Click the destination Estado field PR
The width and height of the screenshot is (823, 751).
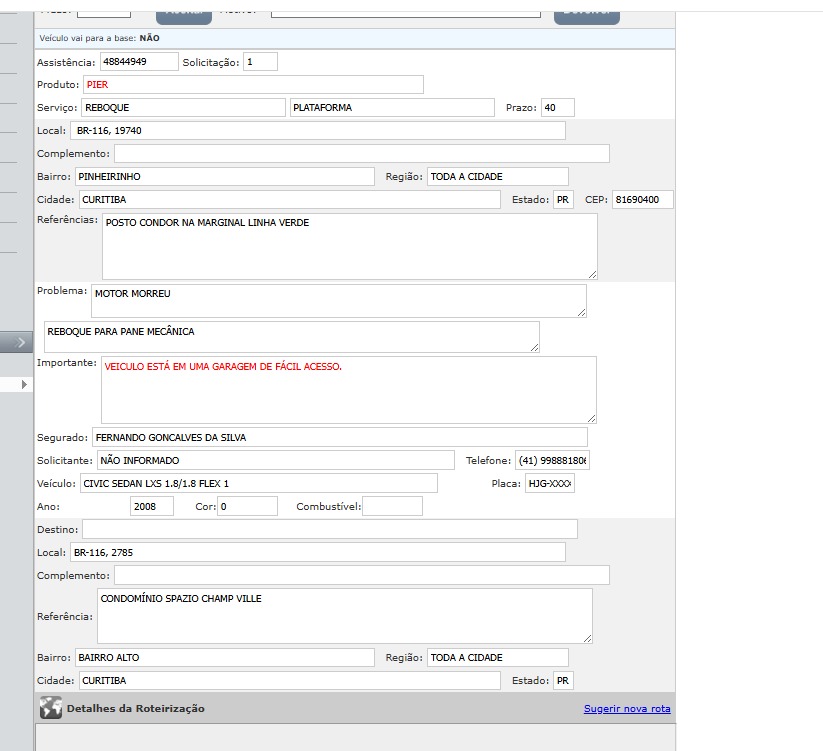pyautogui.click(x=563, y=681)
